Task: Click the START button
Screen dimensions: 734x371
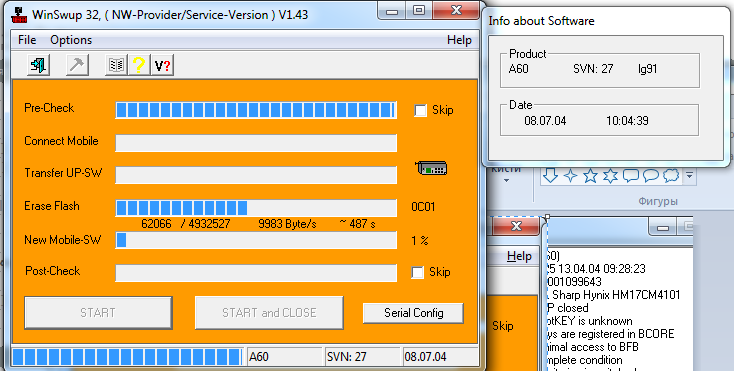Action: 98,313
